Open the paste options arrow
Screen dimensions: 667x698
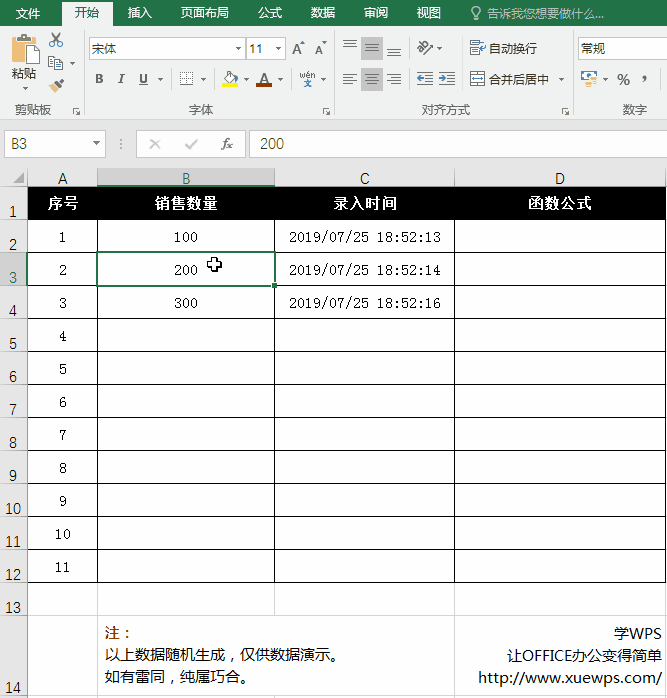(x=25, y=89)
